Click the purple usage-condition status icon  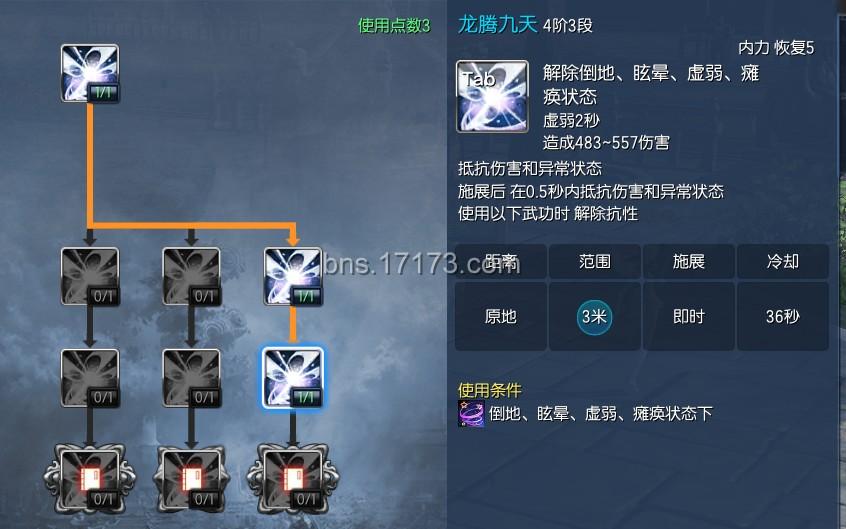tap(470, 413)
